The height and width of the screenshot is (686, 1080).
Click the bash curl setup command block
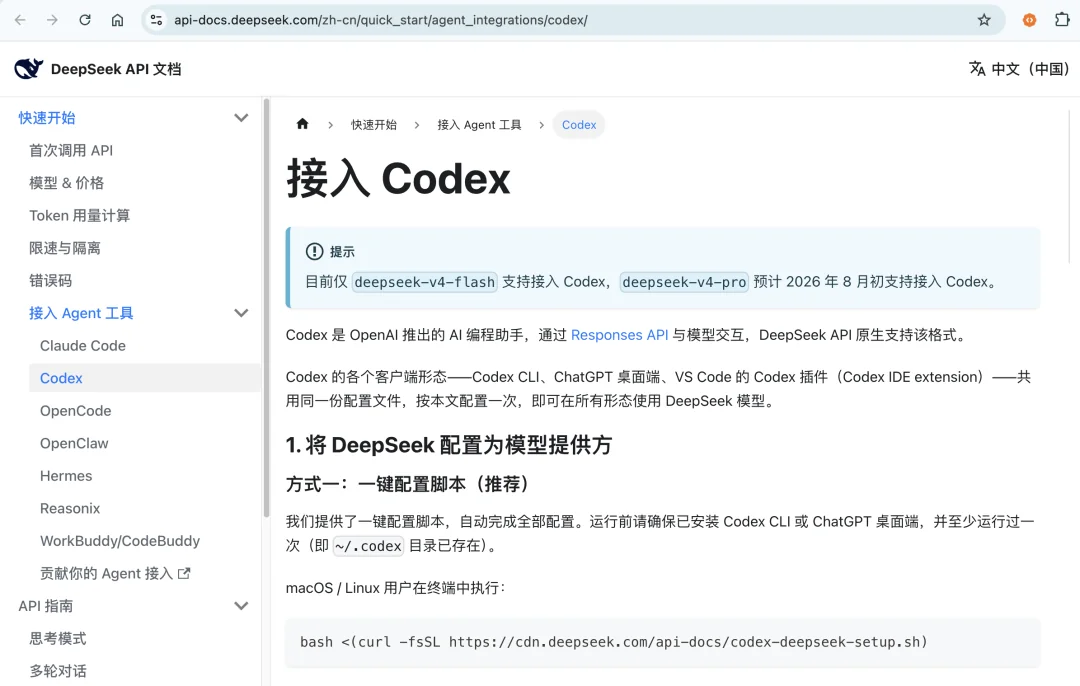663,642
